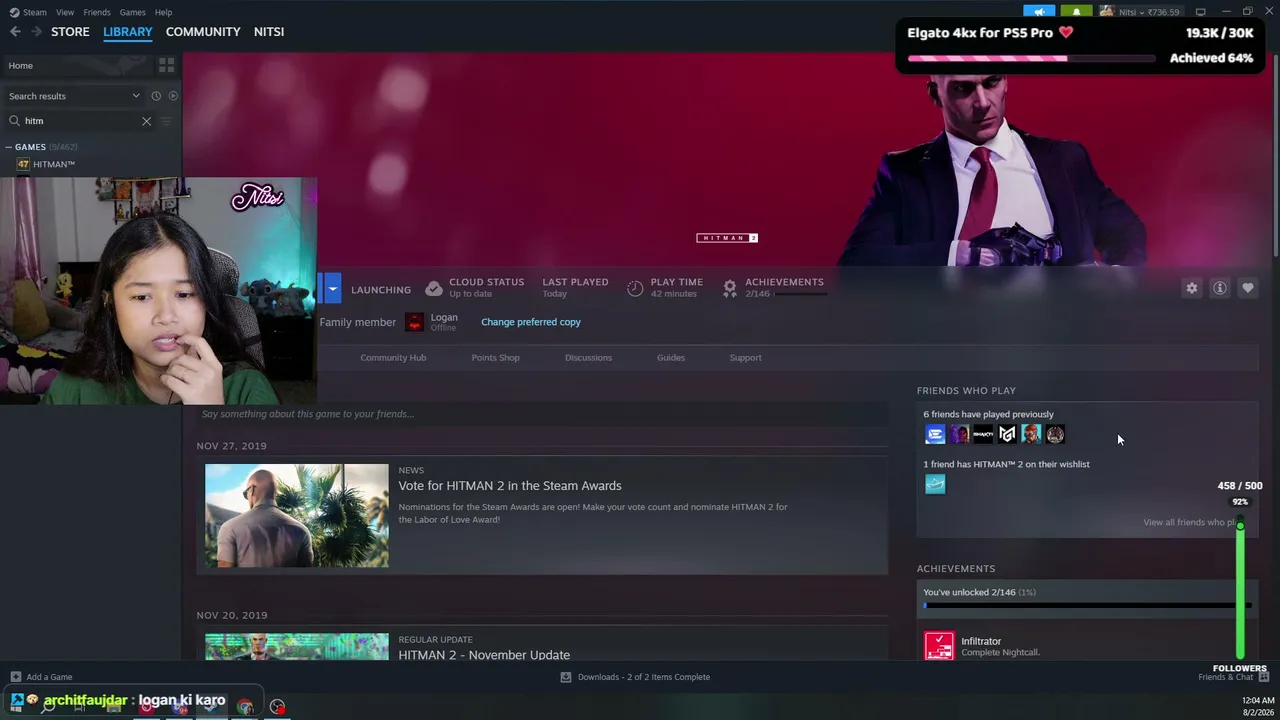Image resolution: width=1280 pixels, height=720 pixels.
Task: Open the Steam menu
Action: click(x=35, y=12)
